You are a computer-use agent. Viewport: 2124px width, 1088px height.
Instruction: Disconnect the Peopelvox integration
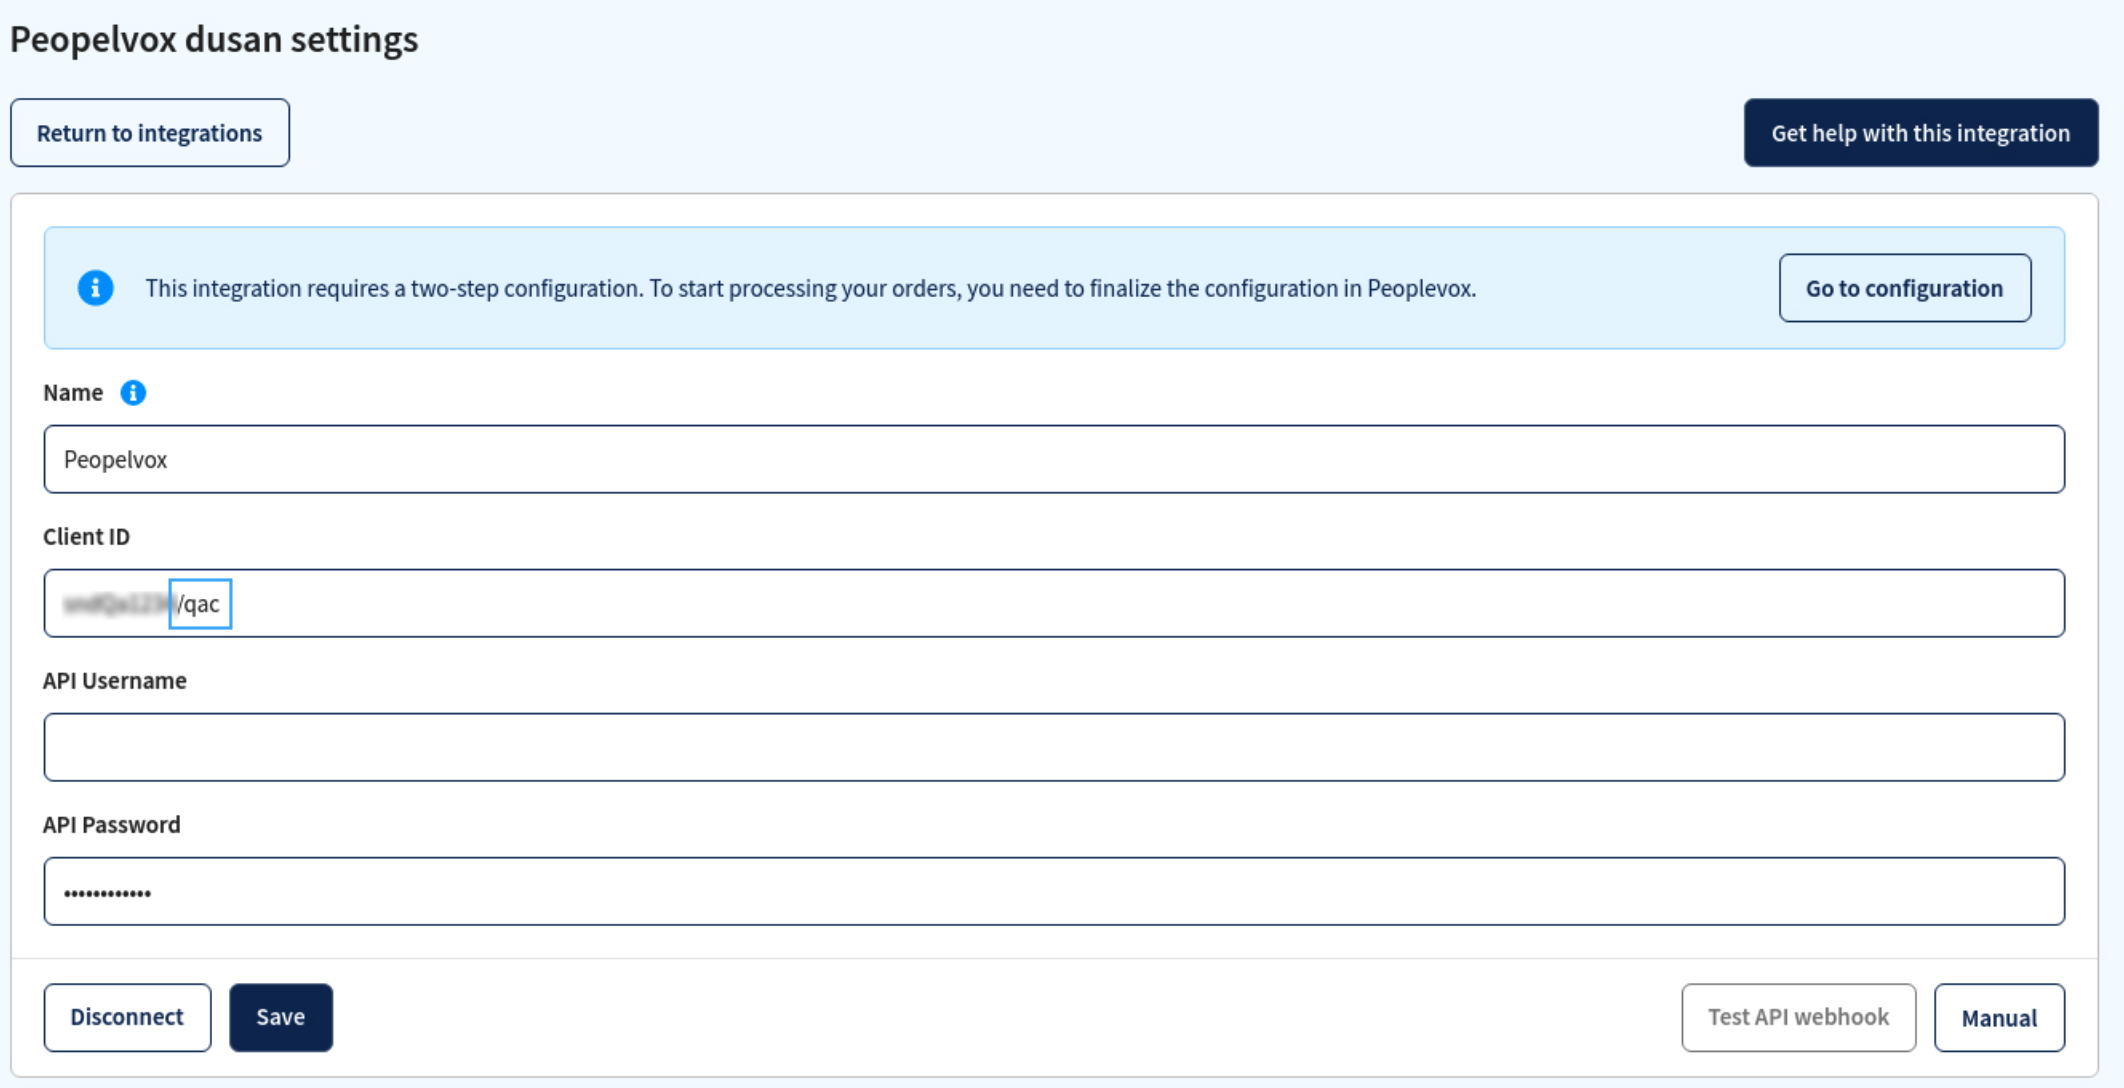[127, 1017]
